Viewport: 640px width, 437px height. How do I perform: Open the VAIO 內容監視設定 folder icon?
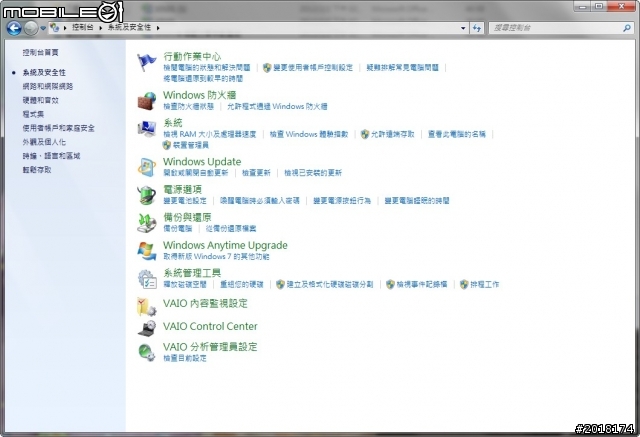pos(147,306)
